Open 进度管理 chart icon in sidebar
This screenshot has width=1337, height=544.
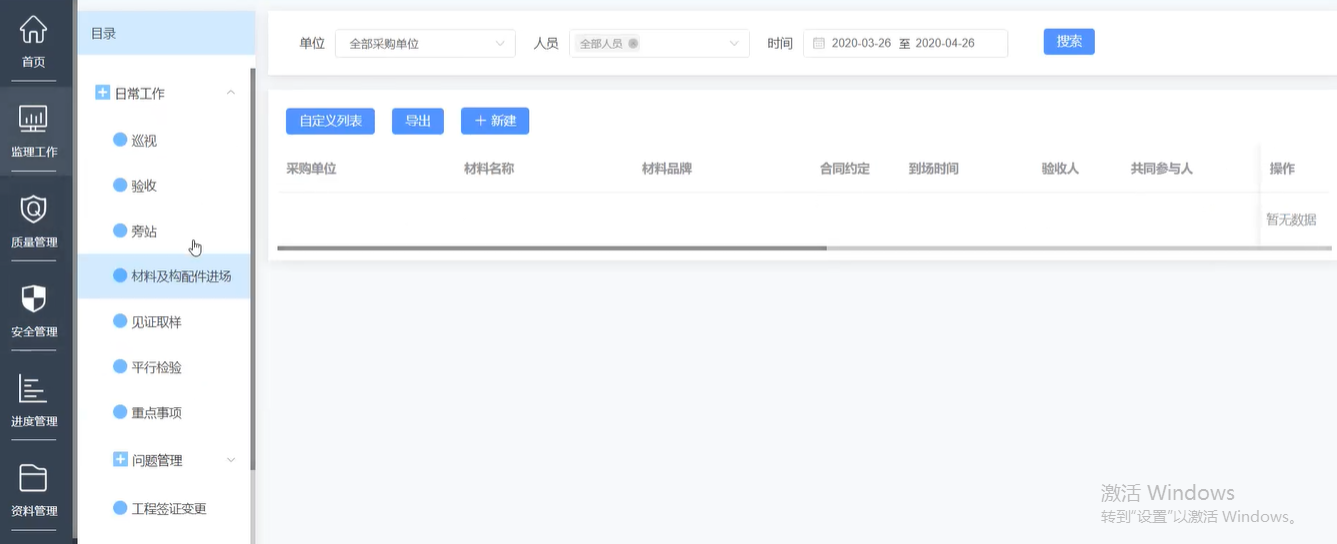click(33, 389)
